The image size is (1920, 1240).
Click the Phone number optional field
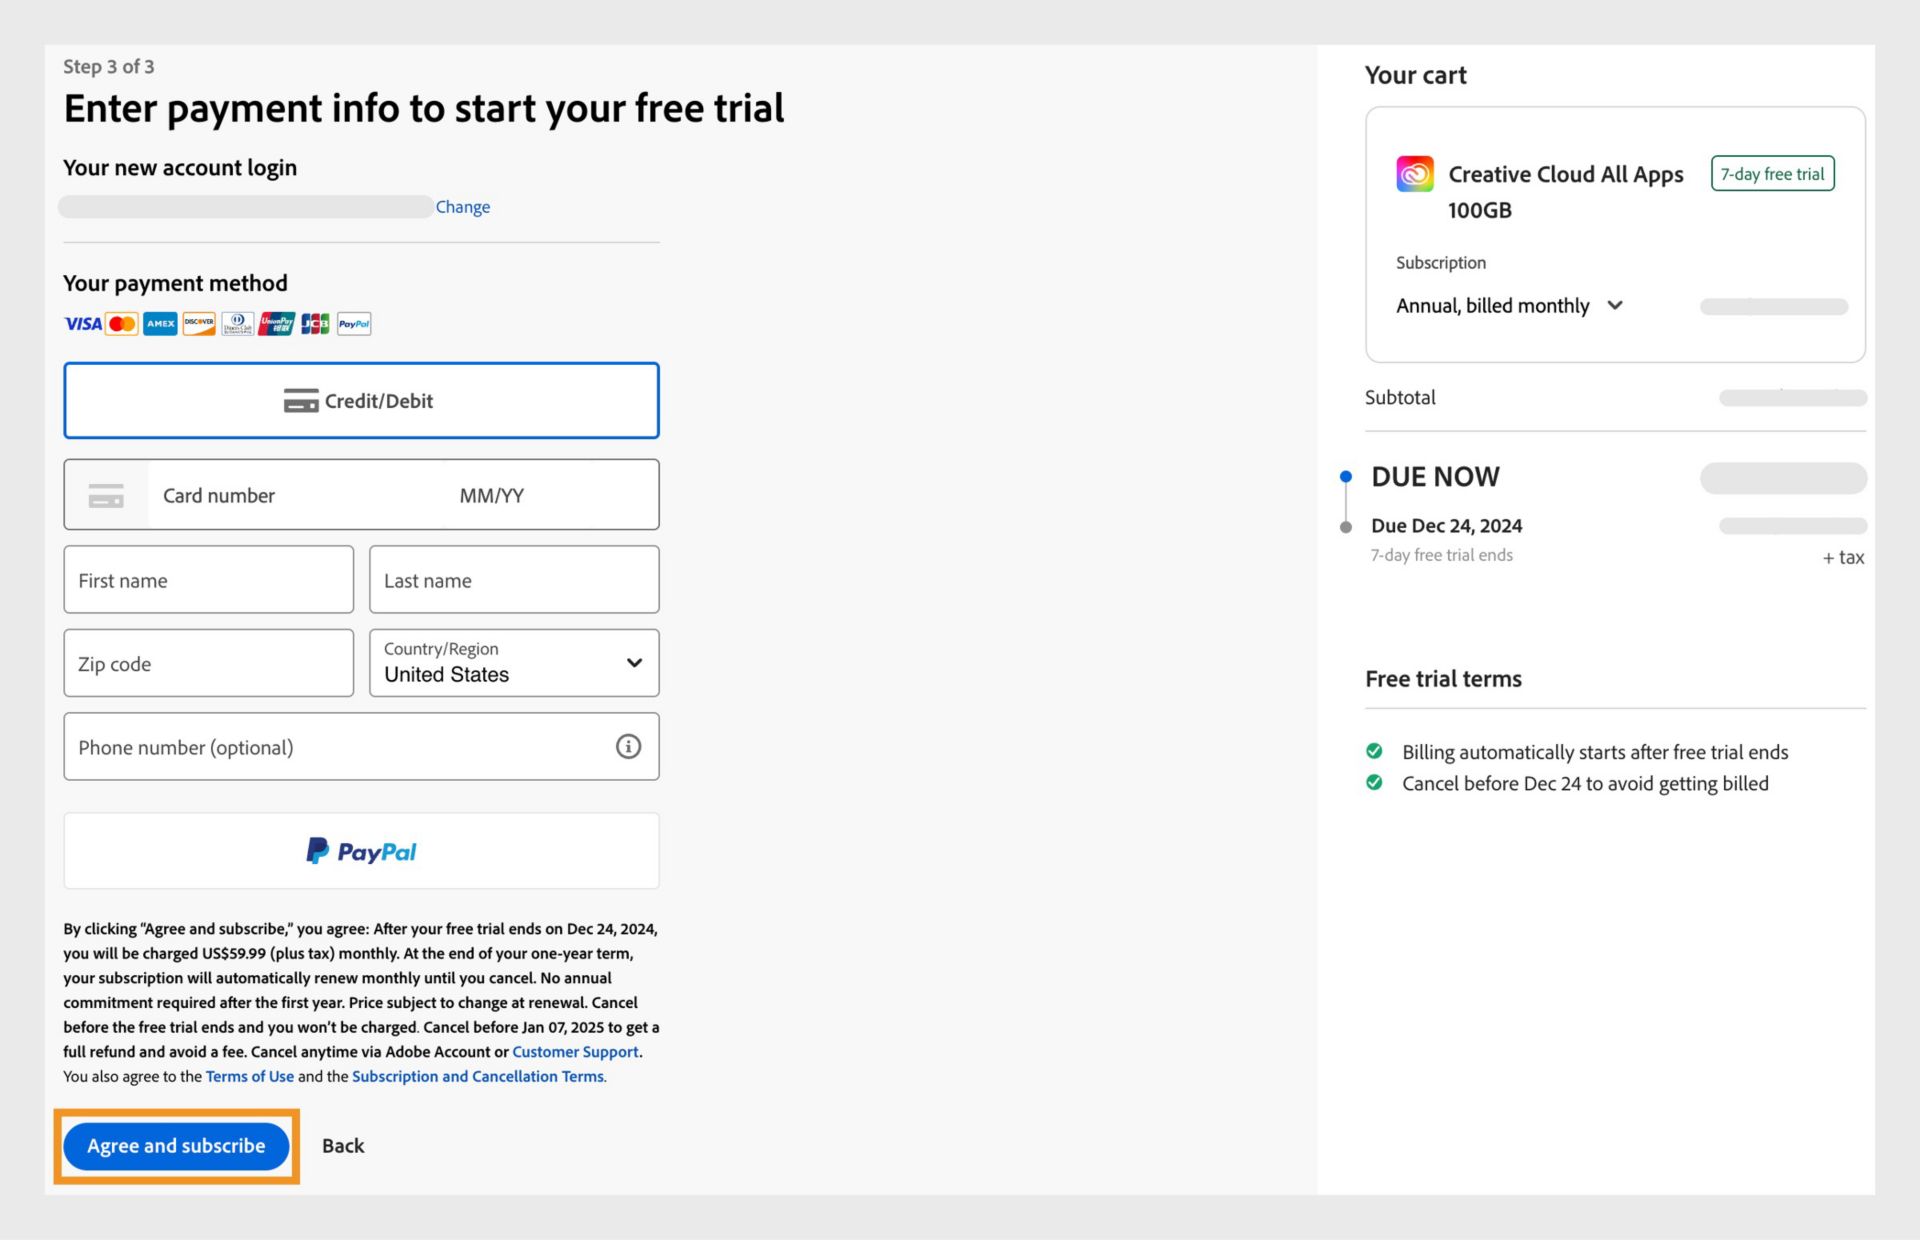[x=361, y=746]
